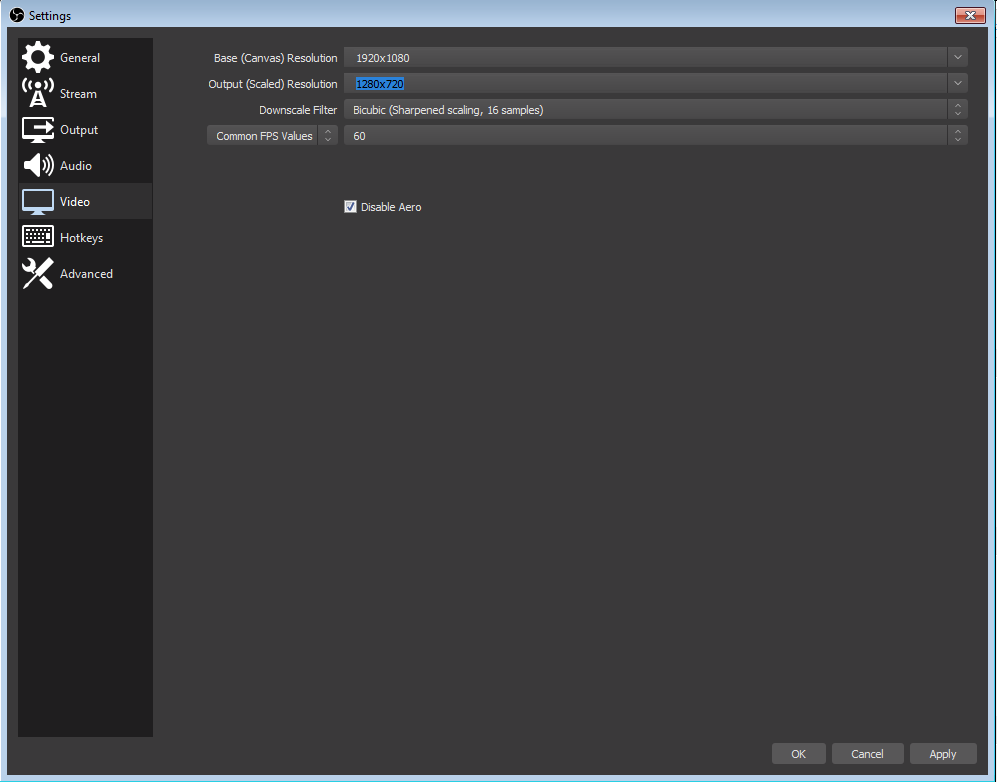The height and width of the screenshot is (782, 997).
Task: Click the OBS logo in title bar
Action: (17, 15)
